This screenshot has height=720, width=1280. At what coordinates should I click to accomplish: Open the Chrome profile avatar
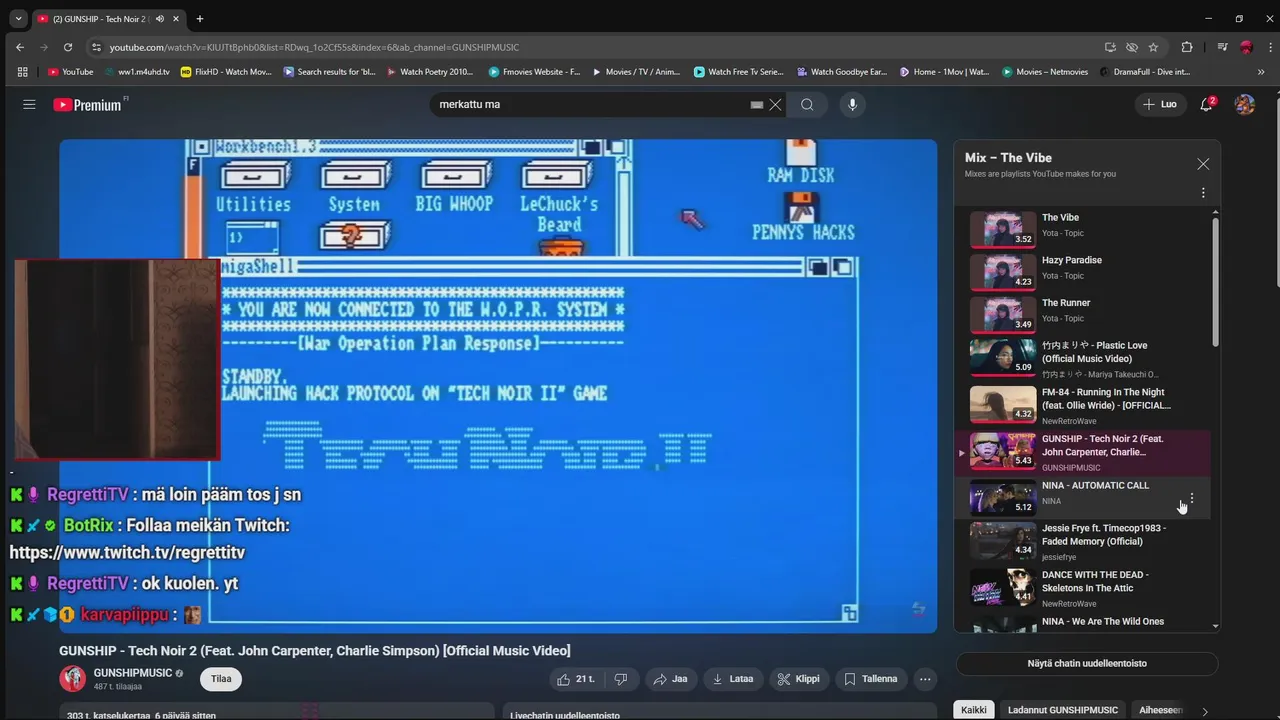(x=1246, y=47)
